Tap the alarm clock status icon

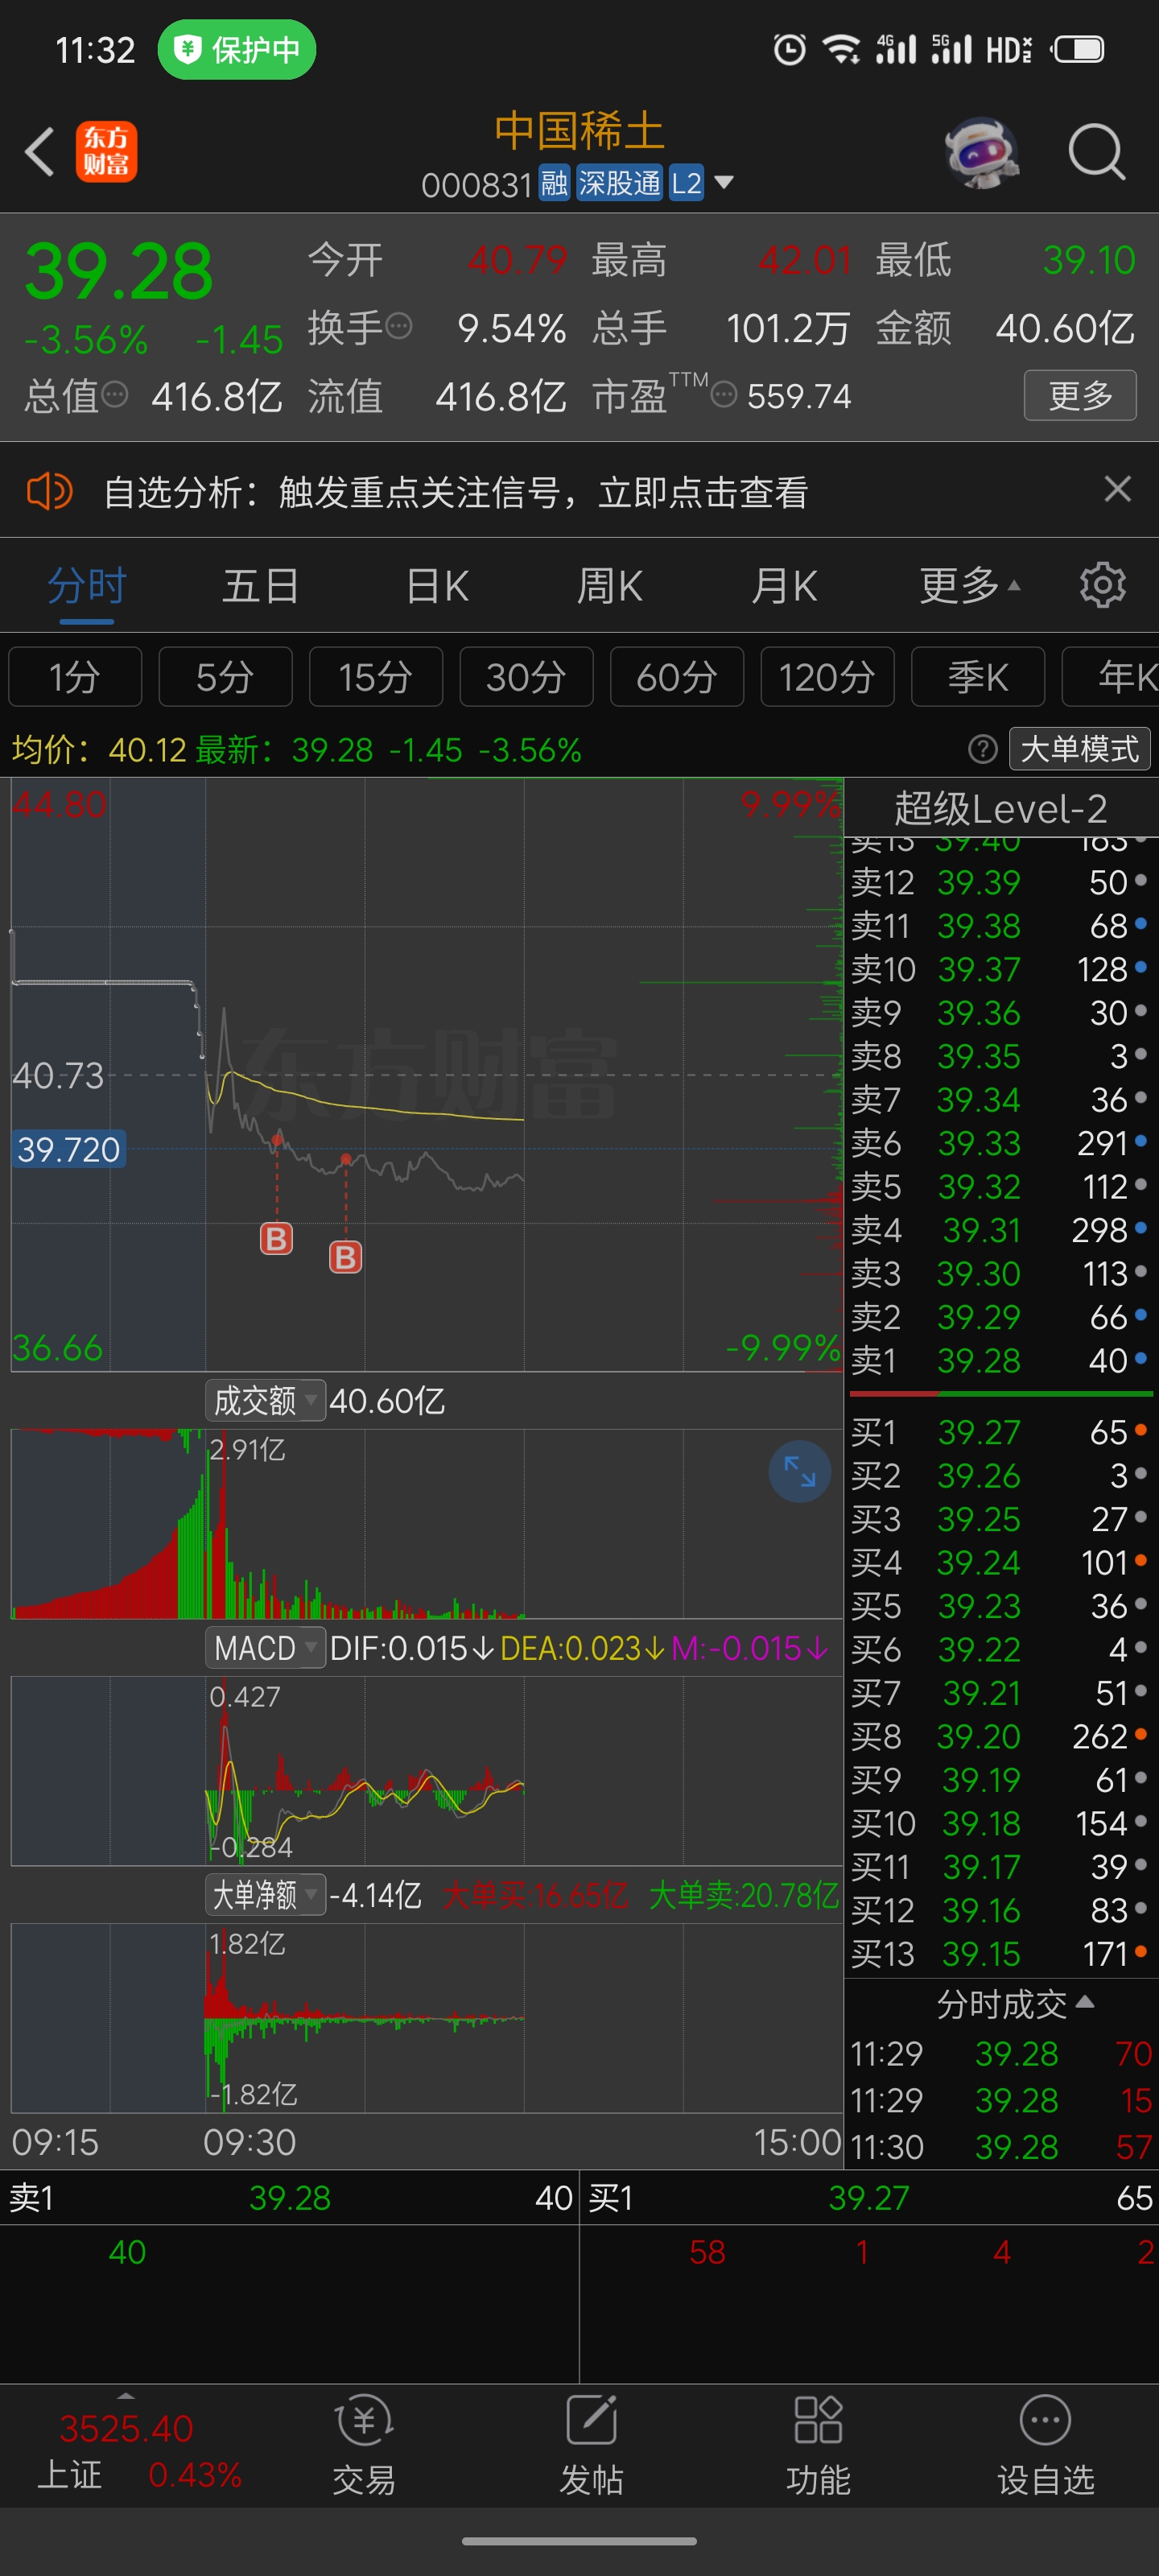(789, 49)
